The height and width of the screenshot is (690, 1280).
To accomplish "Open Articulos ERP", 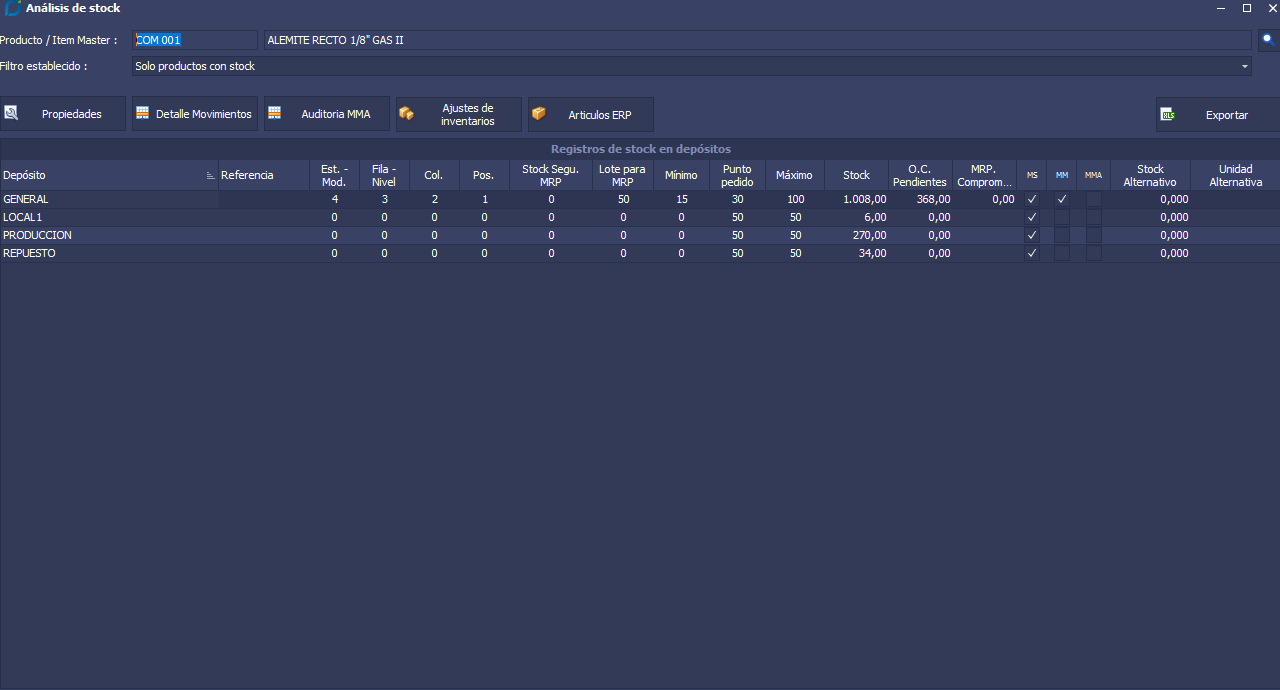I will [591, 114].
